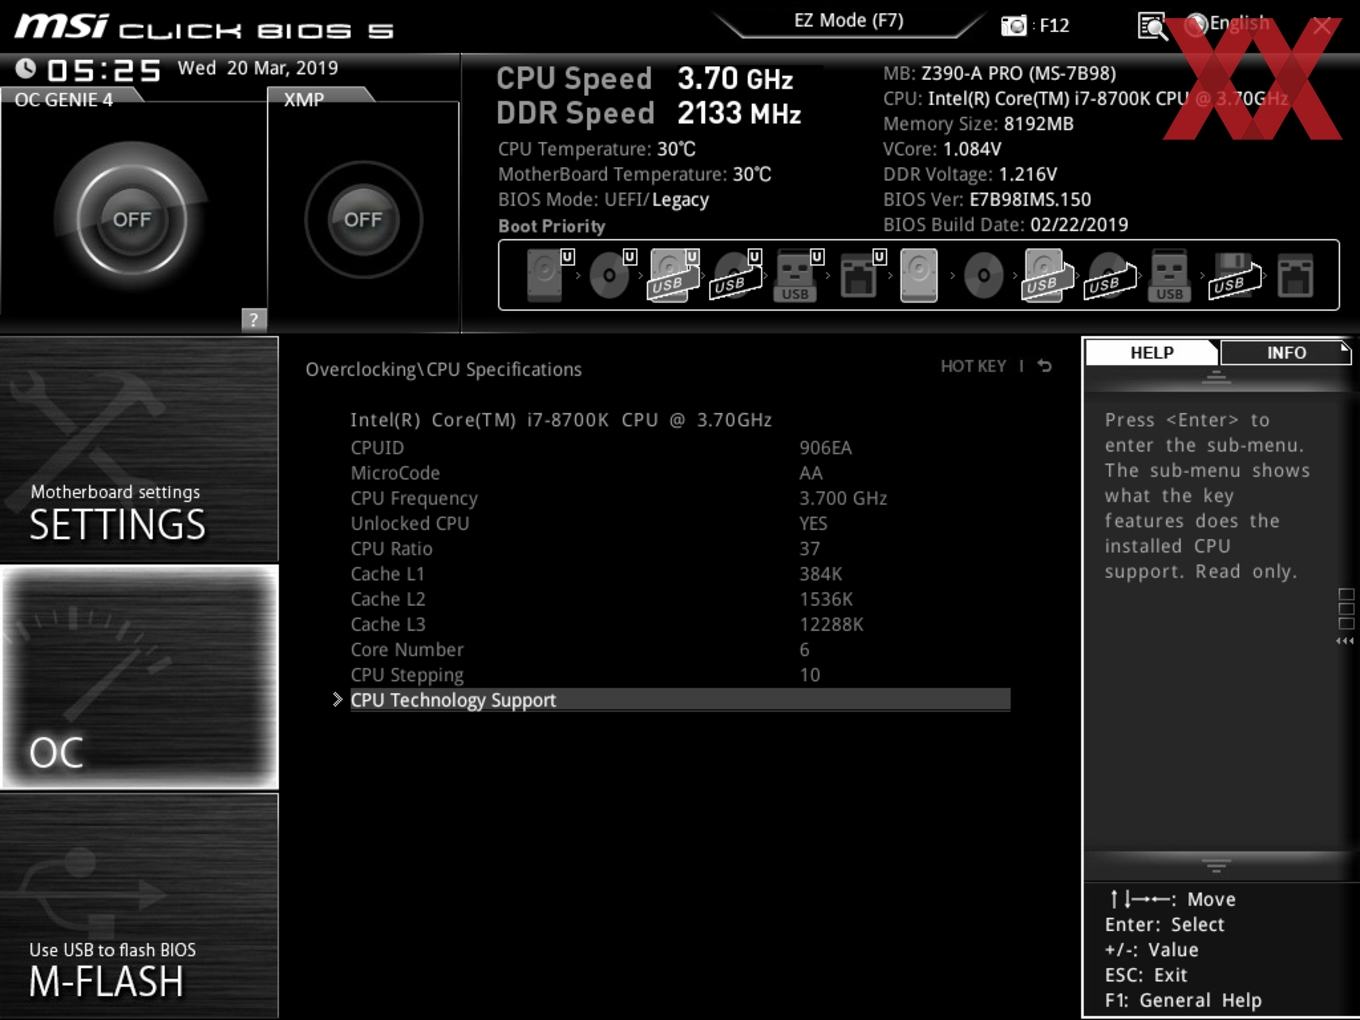Click the system clock showing 05:25
This screenshot has width=1360, height=1020.
point(103,70)
